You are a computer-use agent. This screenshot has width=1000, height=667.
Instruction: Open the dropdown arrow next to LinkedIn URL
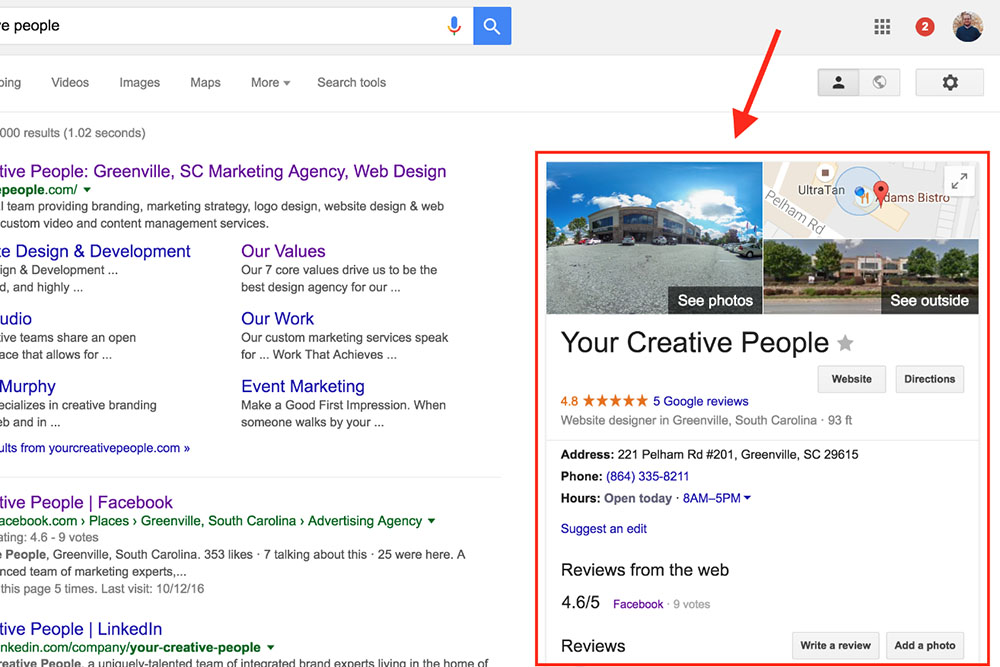(x=270, y=647)
